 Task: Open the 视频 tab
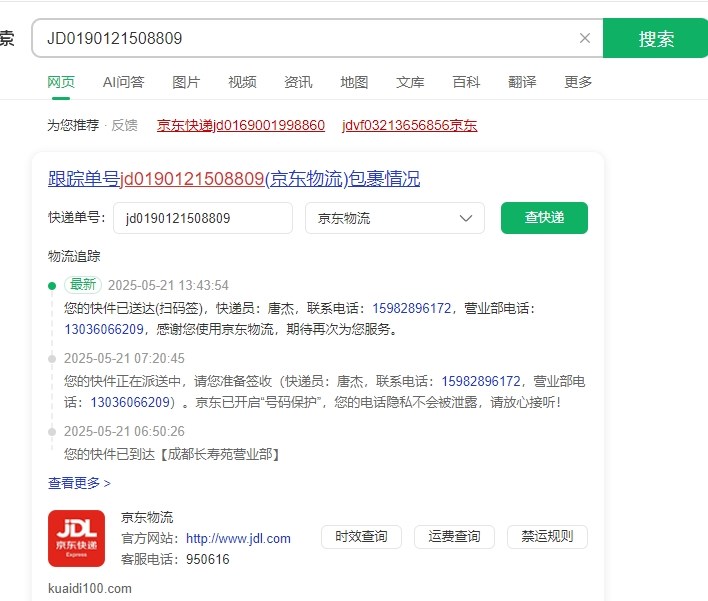pyautogui.click(x=242, y=82)
